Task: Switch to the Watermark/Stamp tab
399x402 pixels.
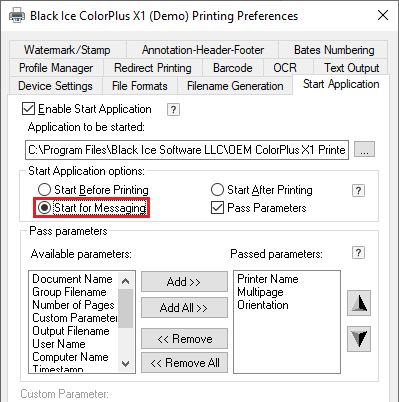Action: pyautogui.click(x=67, y=50)
